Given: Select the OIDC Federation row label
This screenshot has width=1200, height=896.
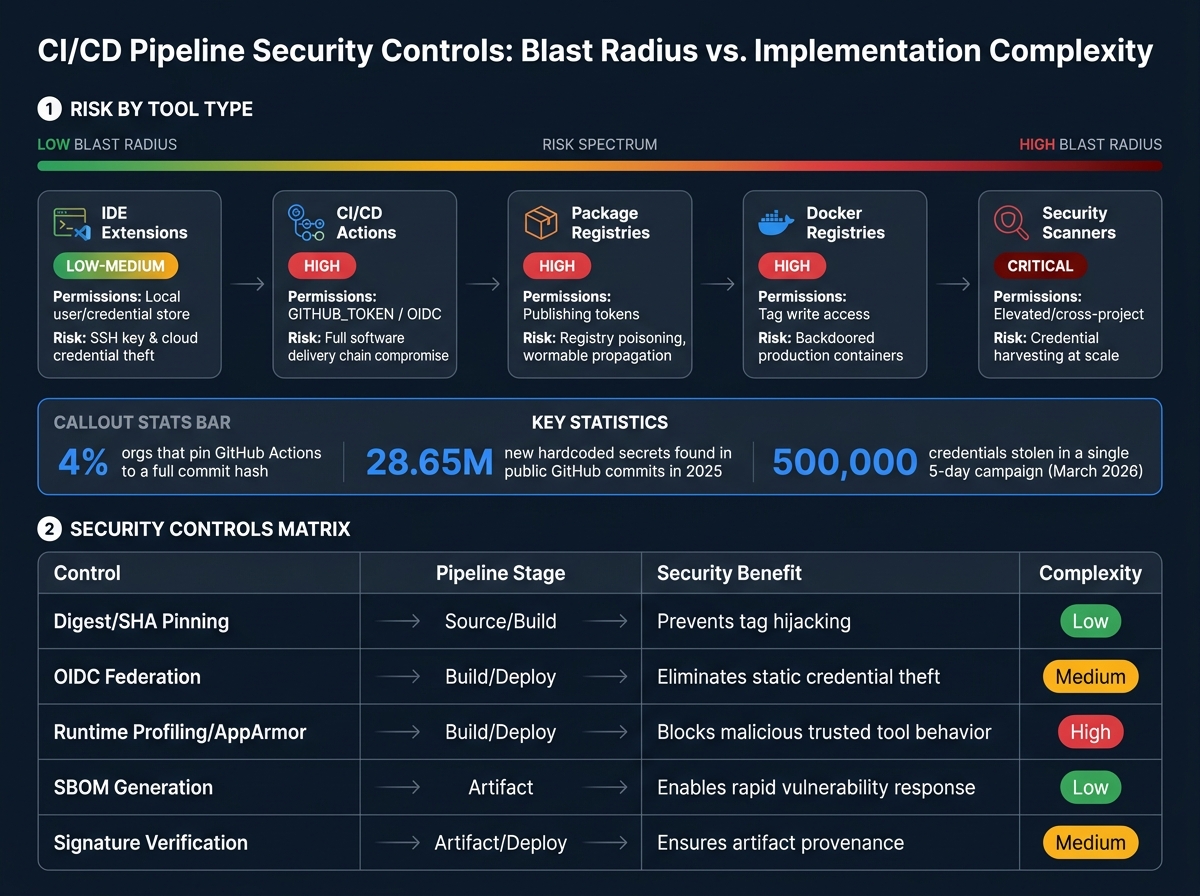Looking at the screenshot, I should [127, 677].
